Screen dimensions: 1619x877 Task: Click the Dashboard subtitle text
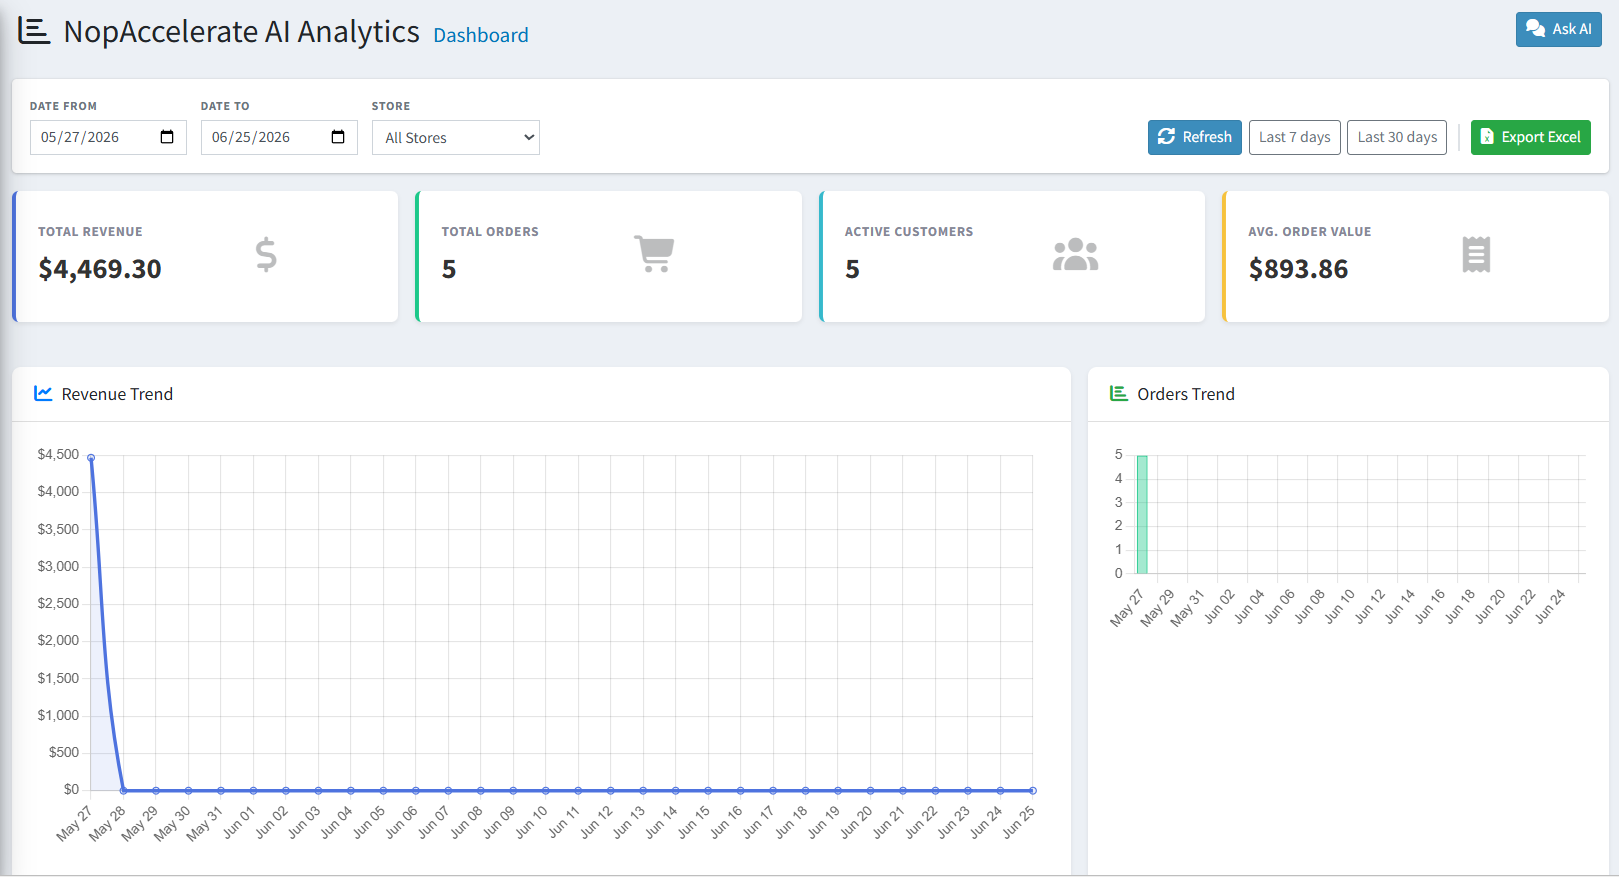tap(481, 35)
